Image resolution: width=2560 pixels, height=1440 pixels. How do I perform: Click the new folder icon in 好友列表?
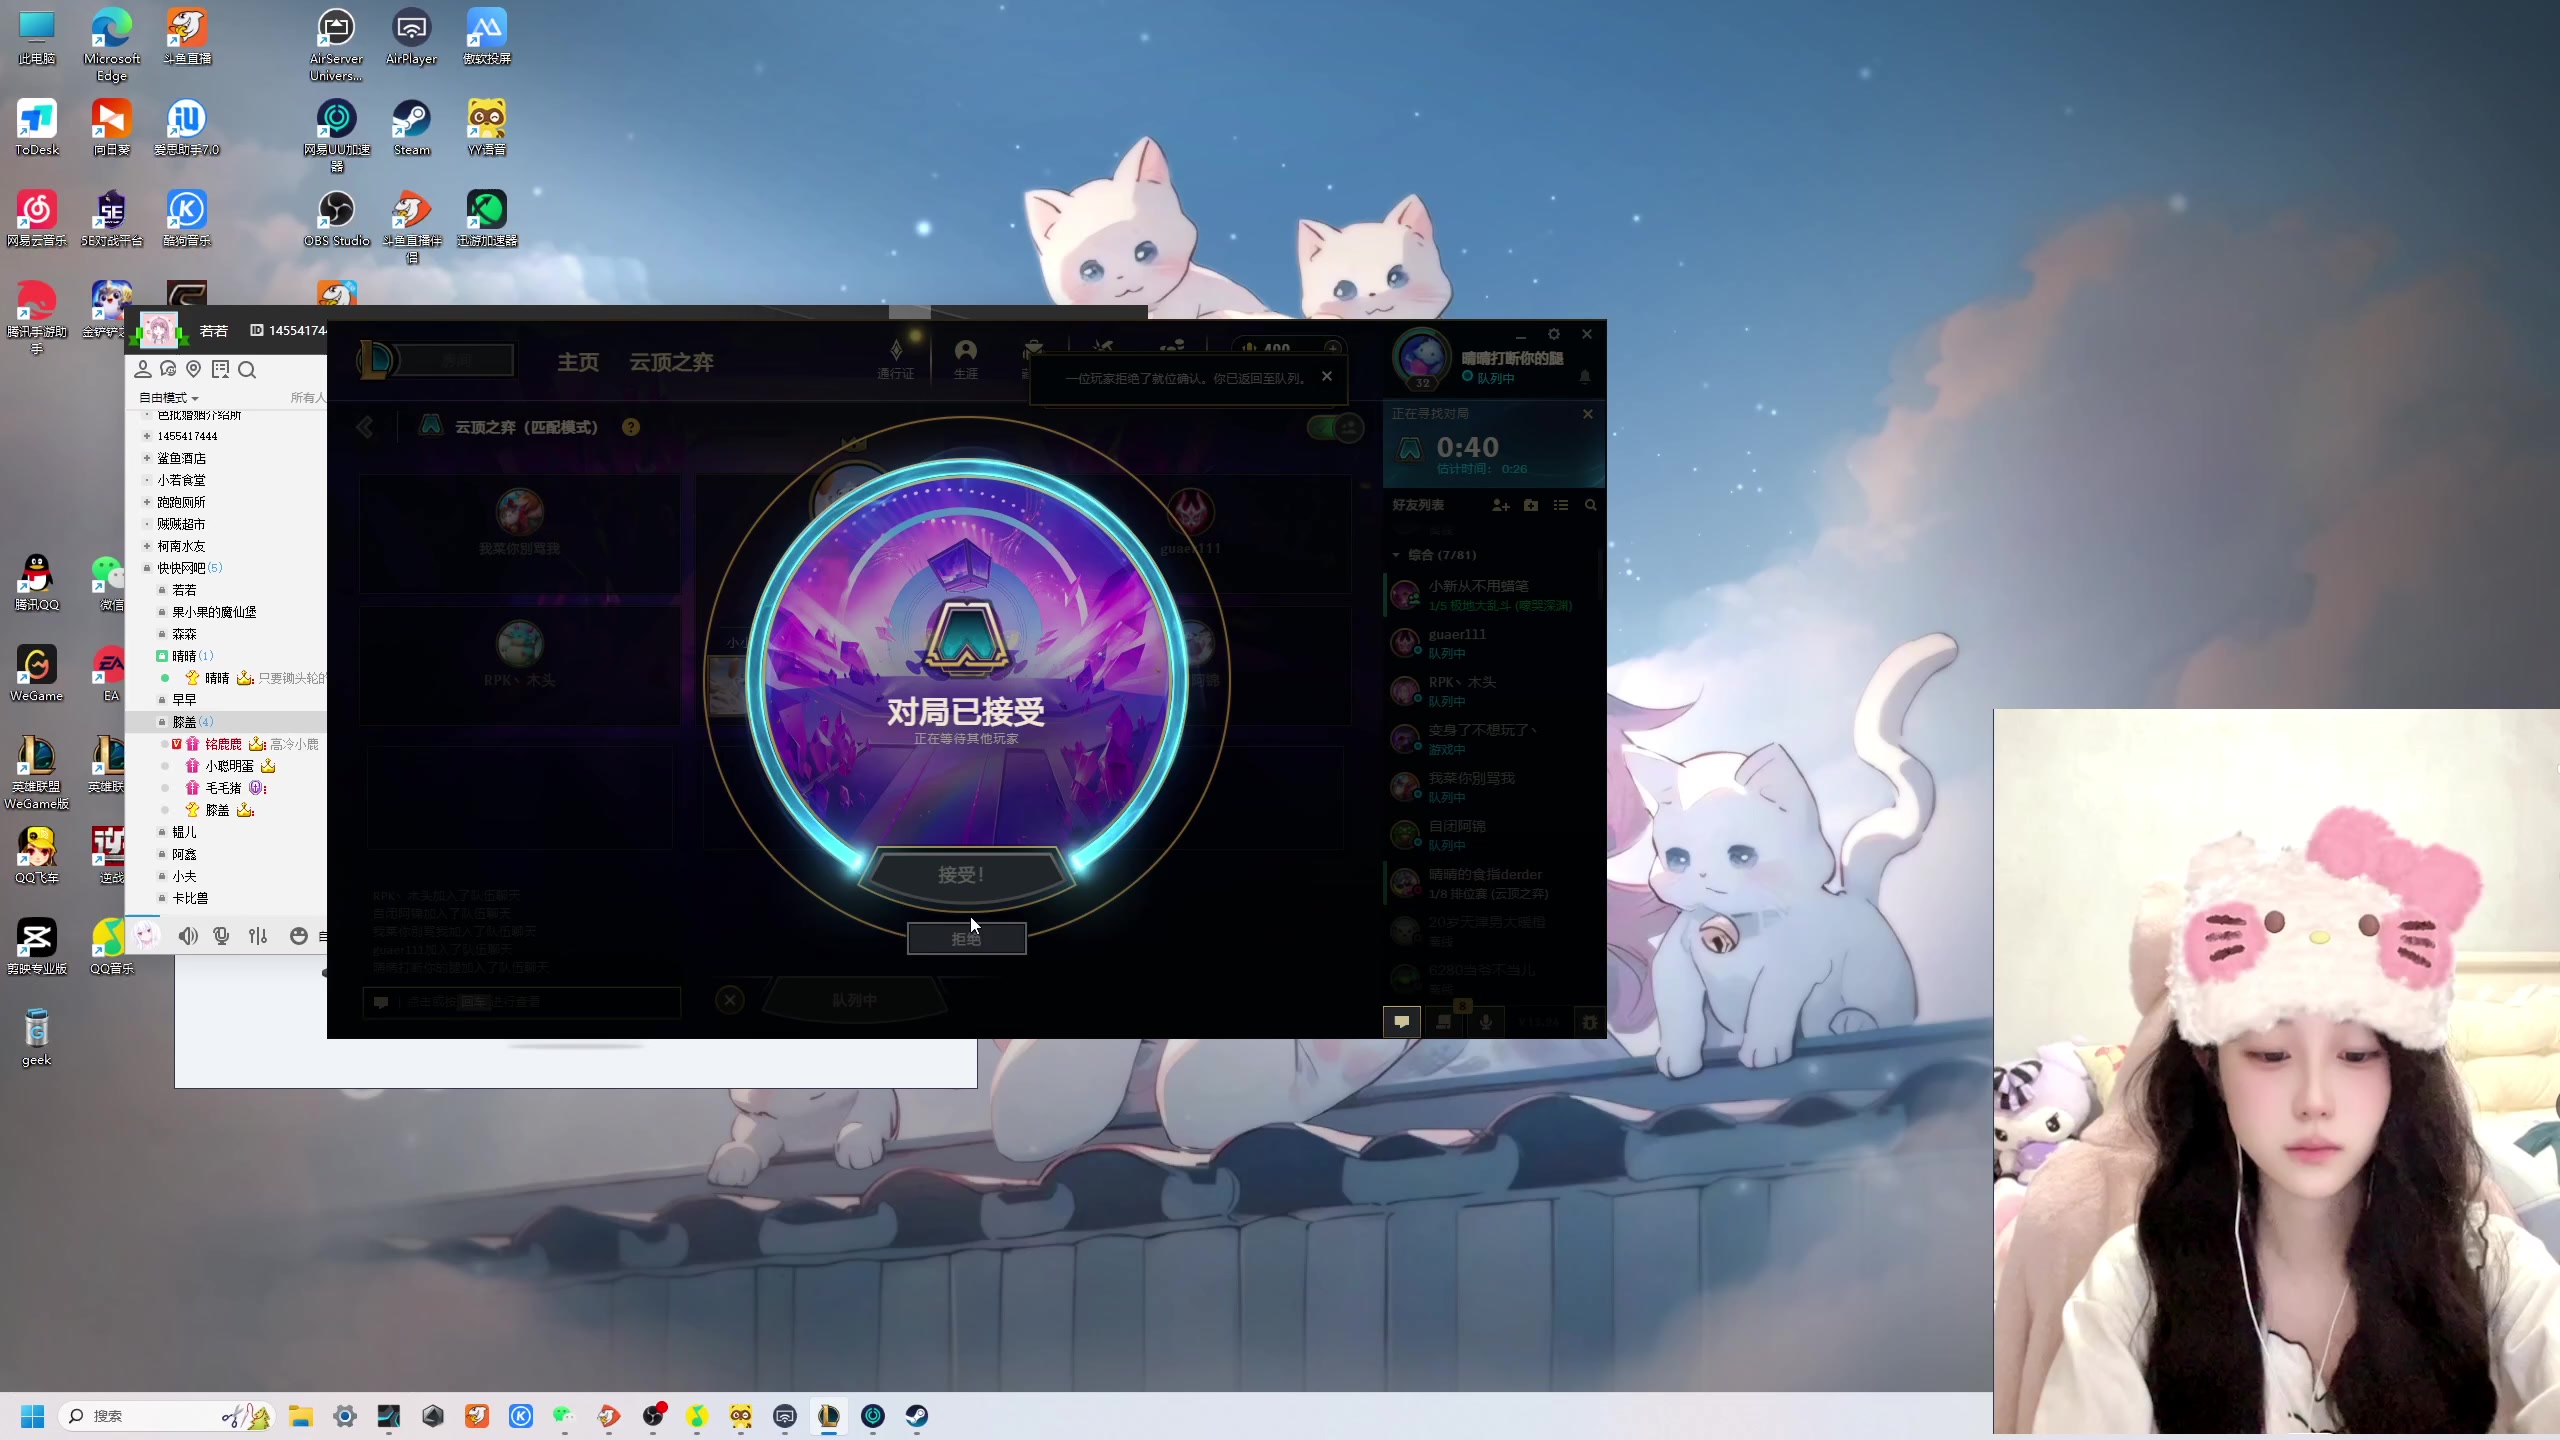1531,505
